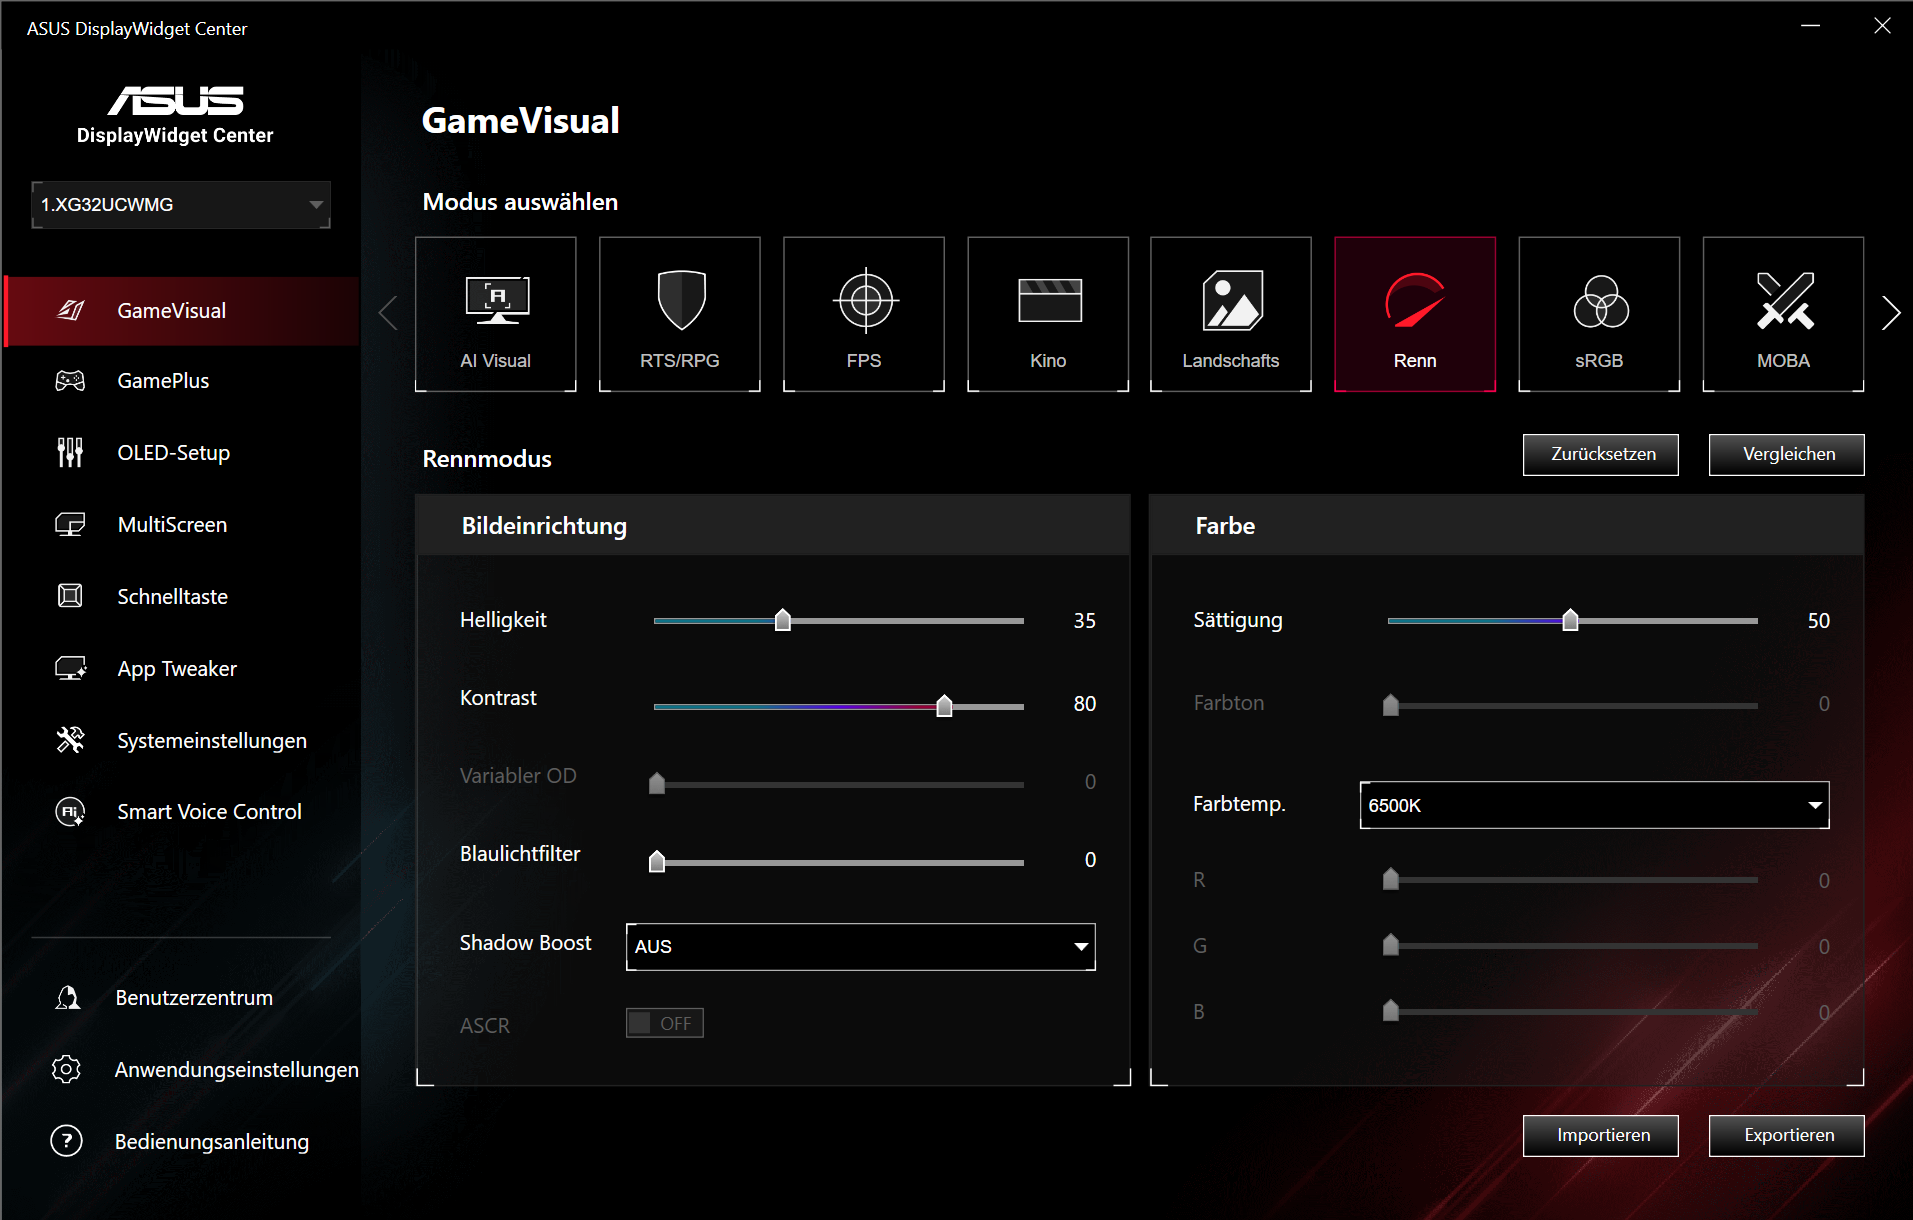The height and width of the screenshot is (1220, 1913).
Task: Click the Helligkeit slider handle
Action: 783,620
